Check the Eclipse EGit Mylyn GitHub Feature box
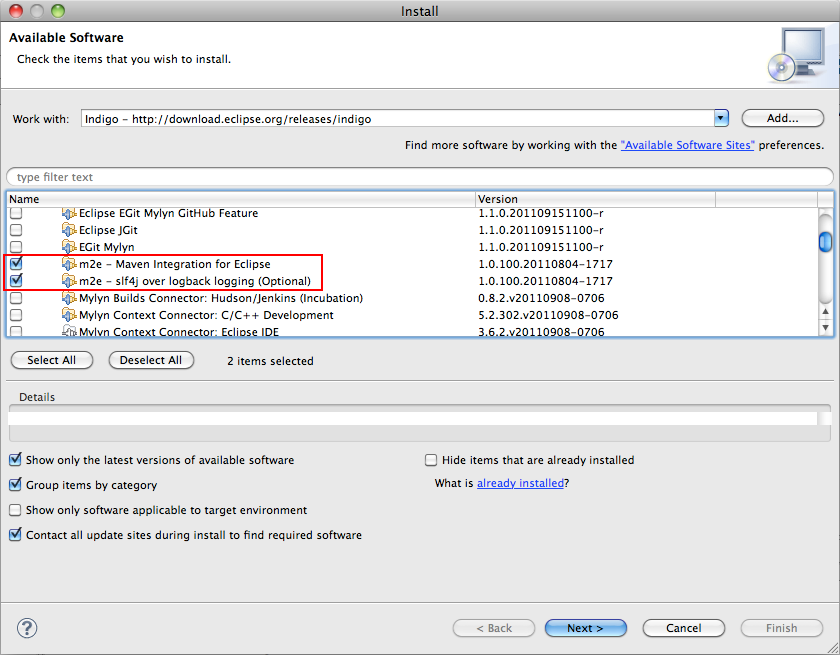Viewport: 840px width, 655px height. pos(16,213)
